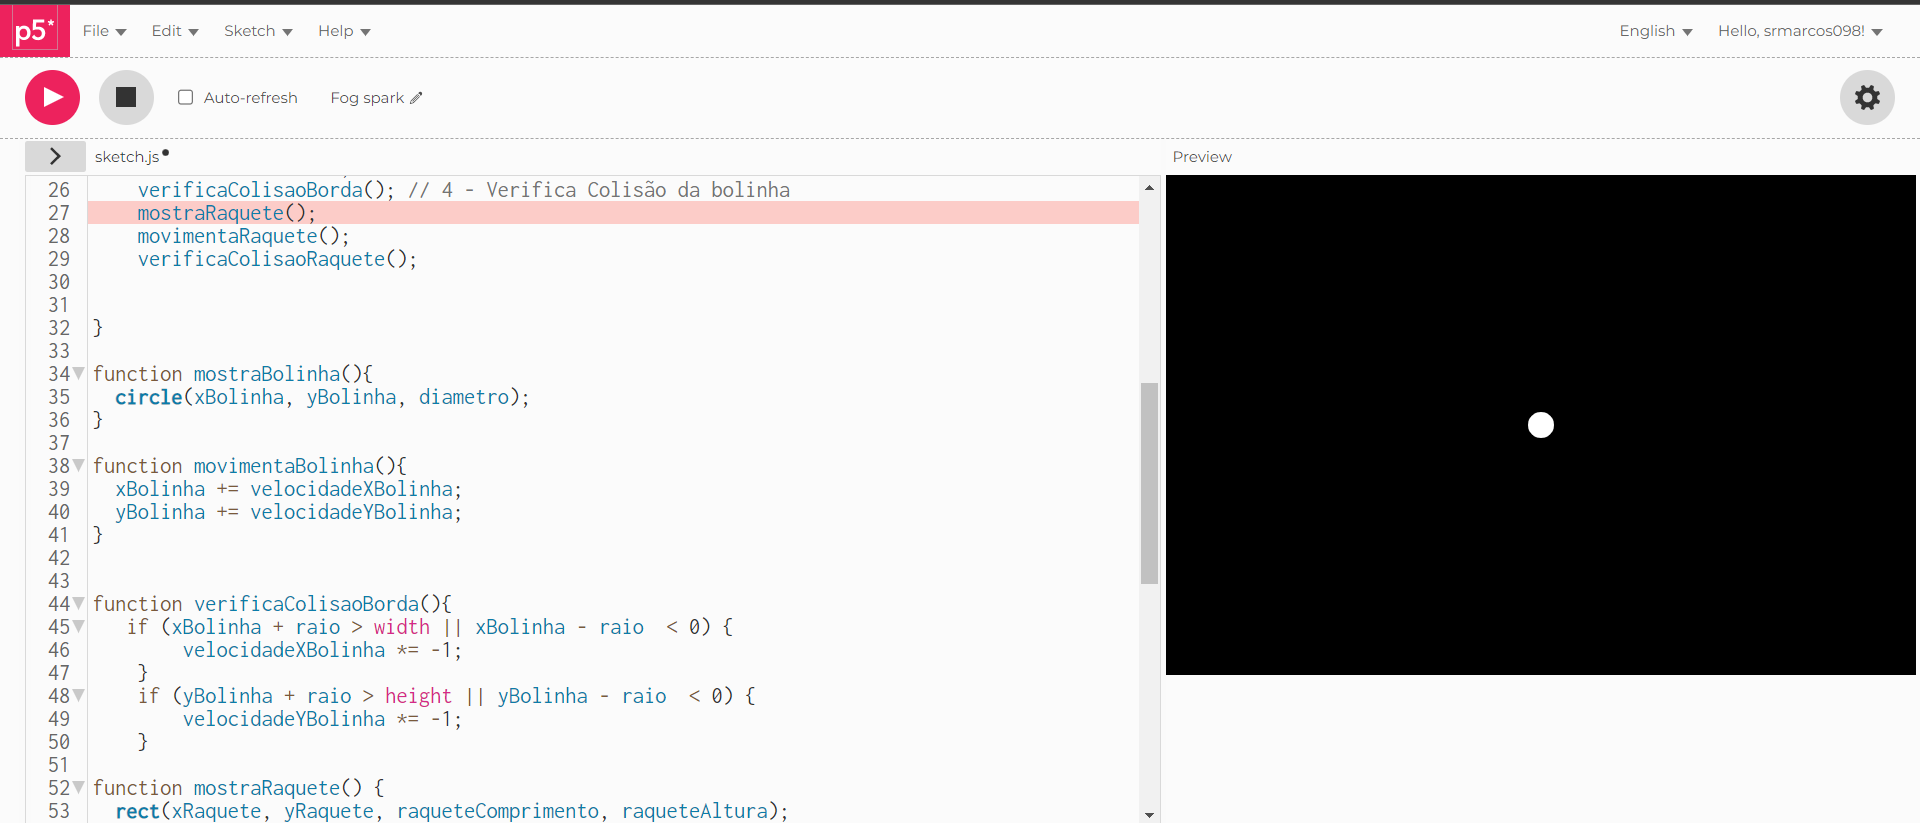Run the sketch with the play button
The height and width of the screenshot is (823, 1920).
(52, 97)
